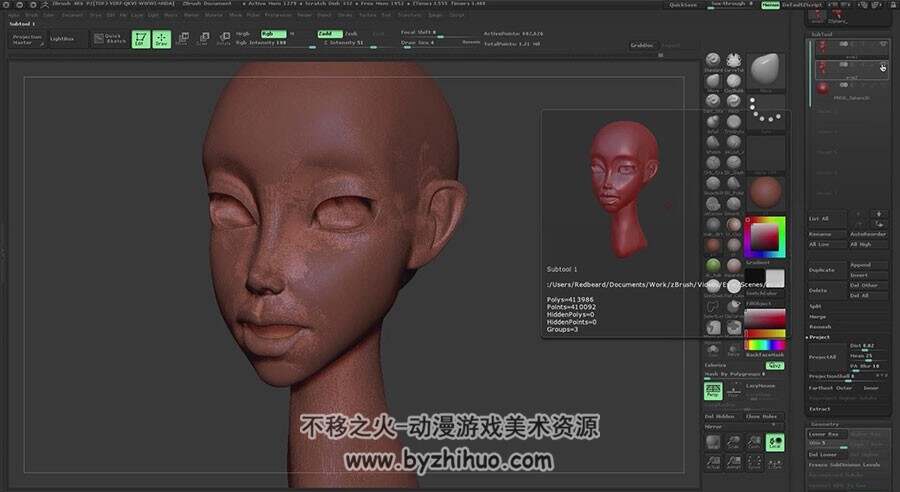Screen dimensions: 900x492
Task: Toggle Draw mode
Action: point(161,39)
